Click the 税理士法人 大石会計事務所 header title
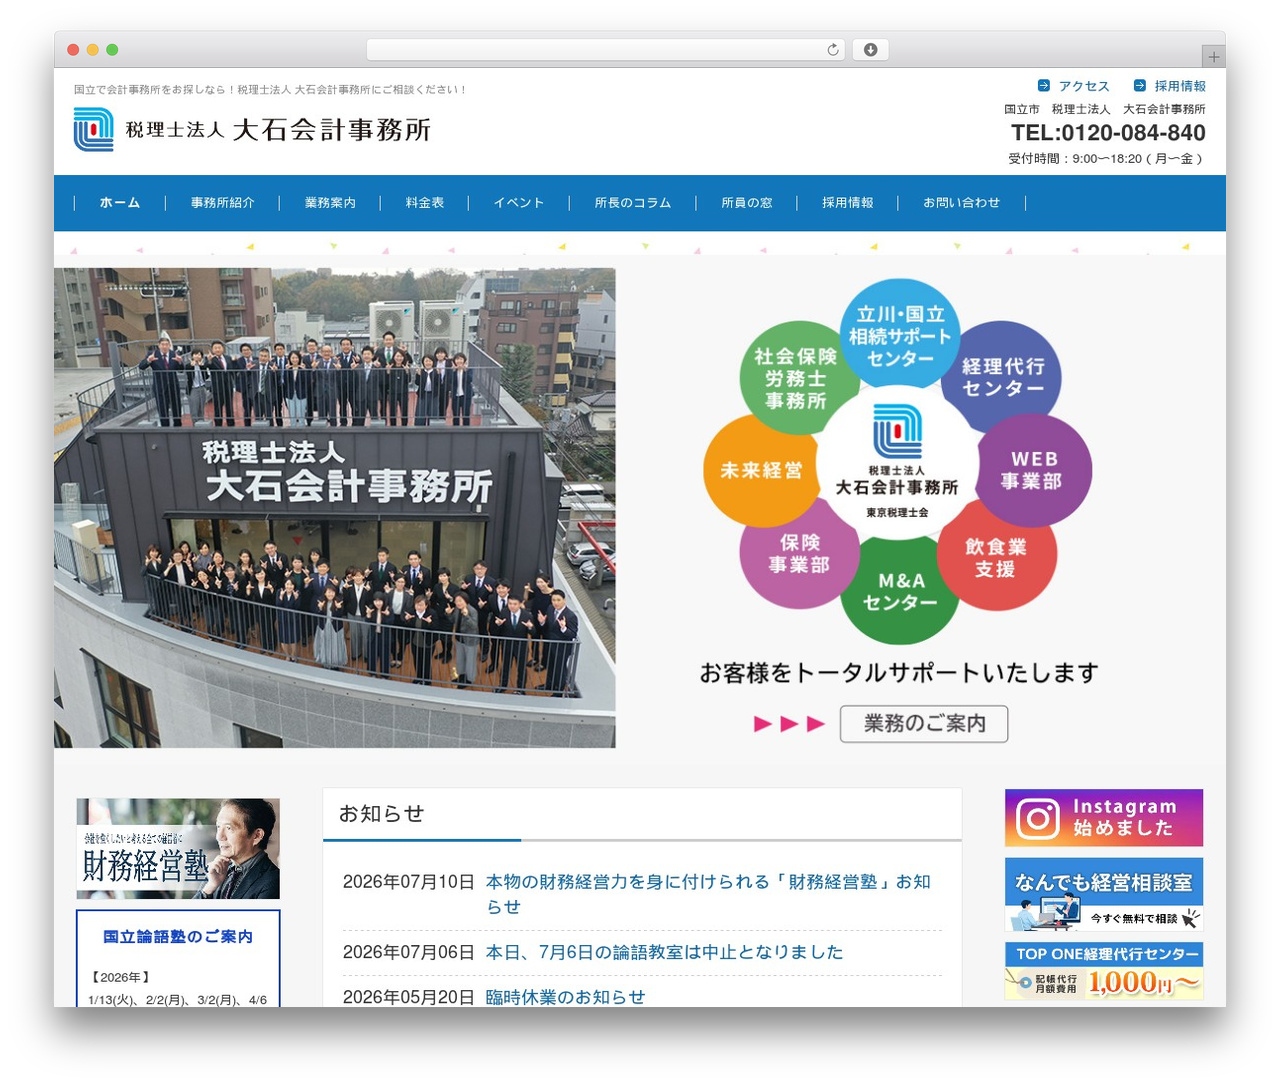 pyautogui.click(x=278, y=130)
